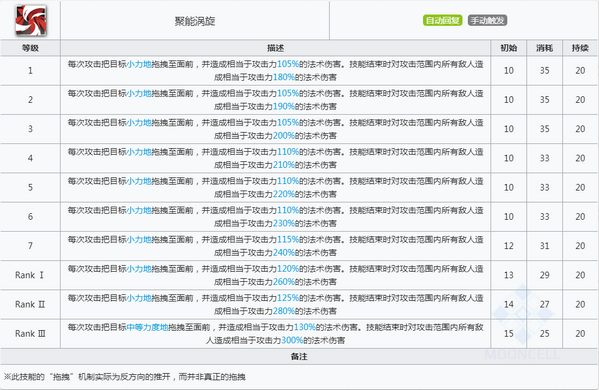The height and width of the screenshot is (390, 599).
Task: Click the 280% damage value
Action: (x=284, y=311)
